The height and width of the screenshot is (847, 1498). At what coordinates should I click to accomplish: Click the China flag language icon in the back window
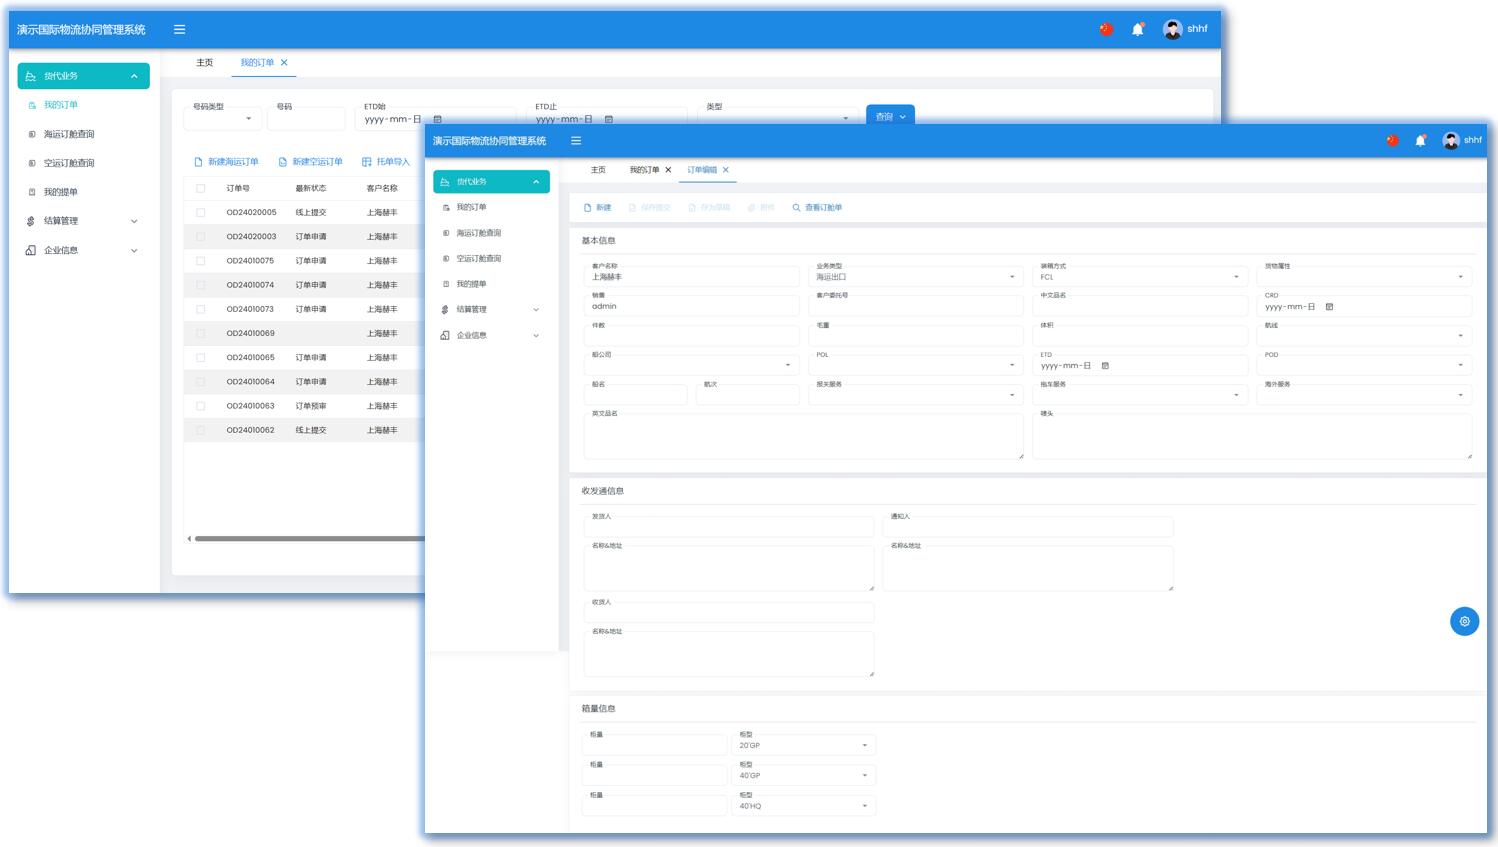coord(1105,29)
